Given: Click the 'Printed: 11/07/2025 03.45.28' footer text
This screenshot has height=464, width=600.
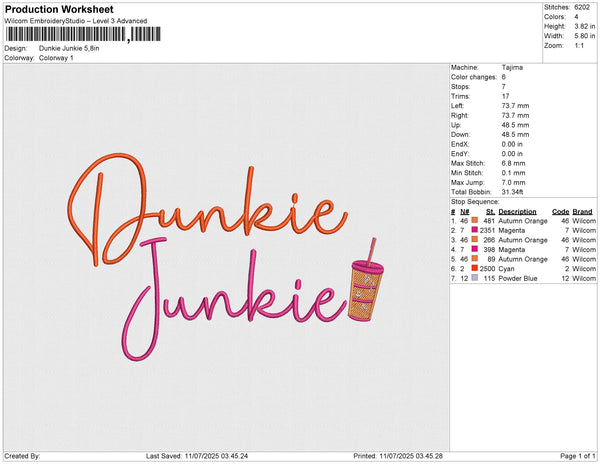Looking at the screenshot, I should (398, 456).
